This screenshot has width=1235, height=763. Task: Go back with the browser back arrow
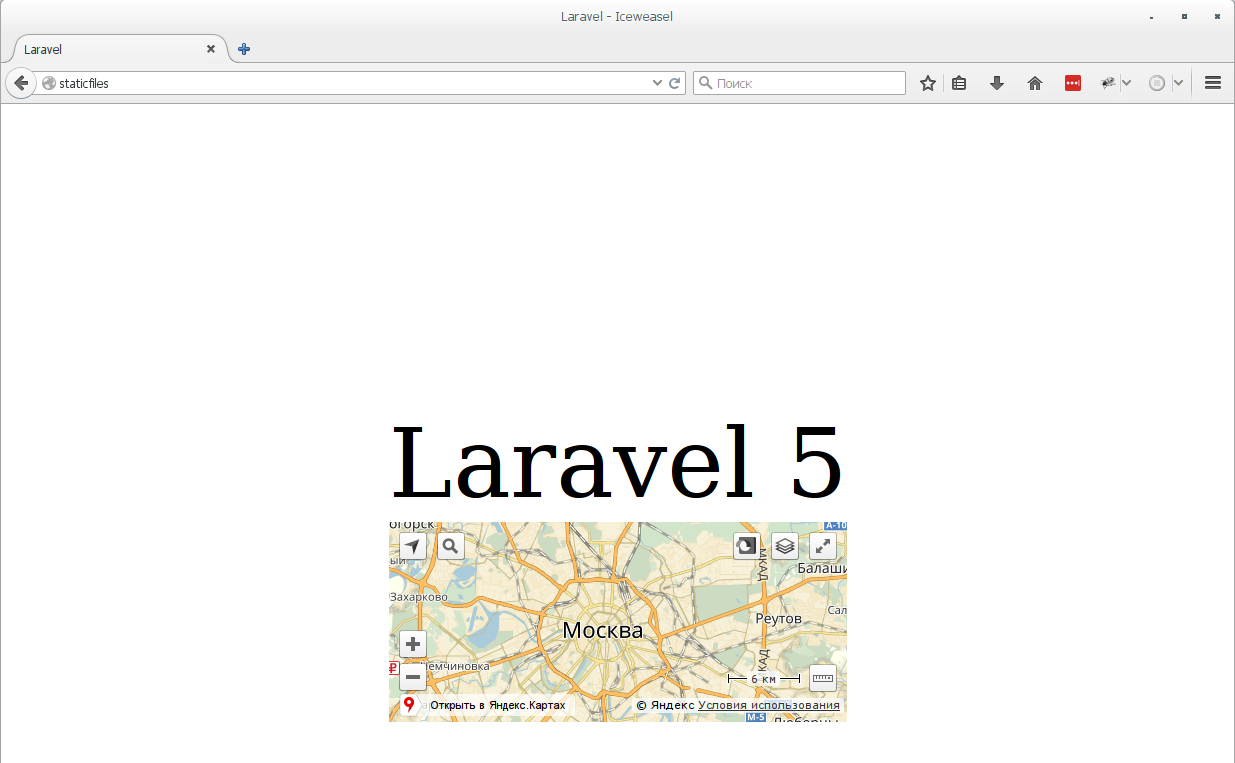pos(20,83)
